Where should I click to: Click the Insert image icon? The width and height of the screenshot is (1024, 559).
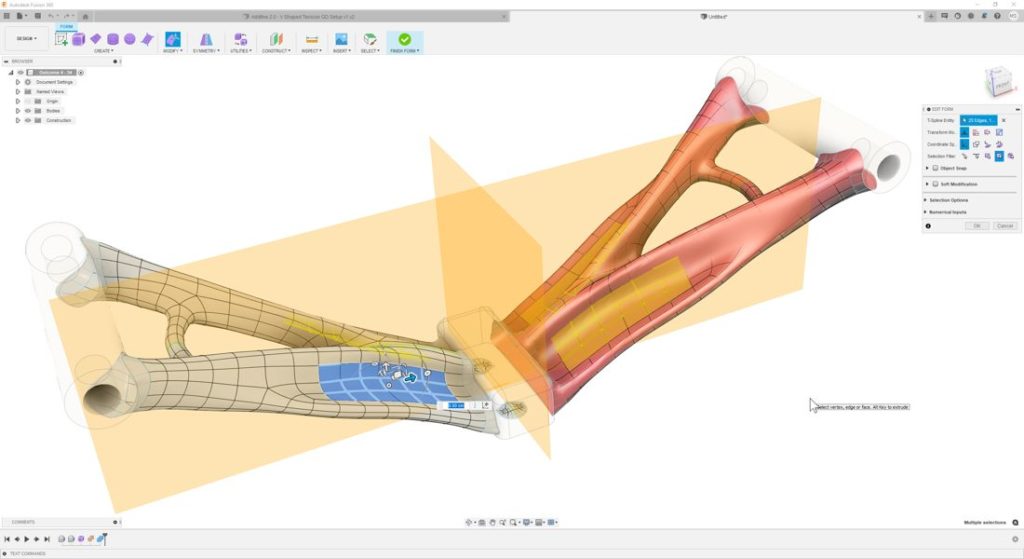click(x=341, y=39)
